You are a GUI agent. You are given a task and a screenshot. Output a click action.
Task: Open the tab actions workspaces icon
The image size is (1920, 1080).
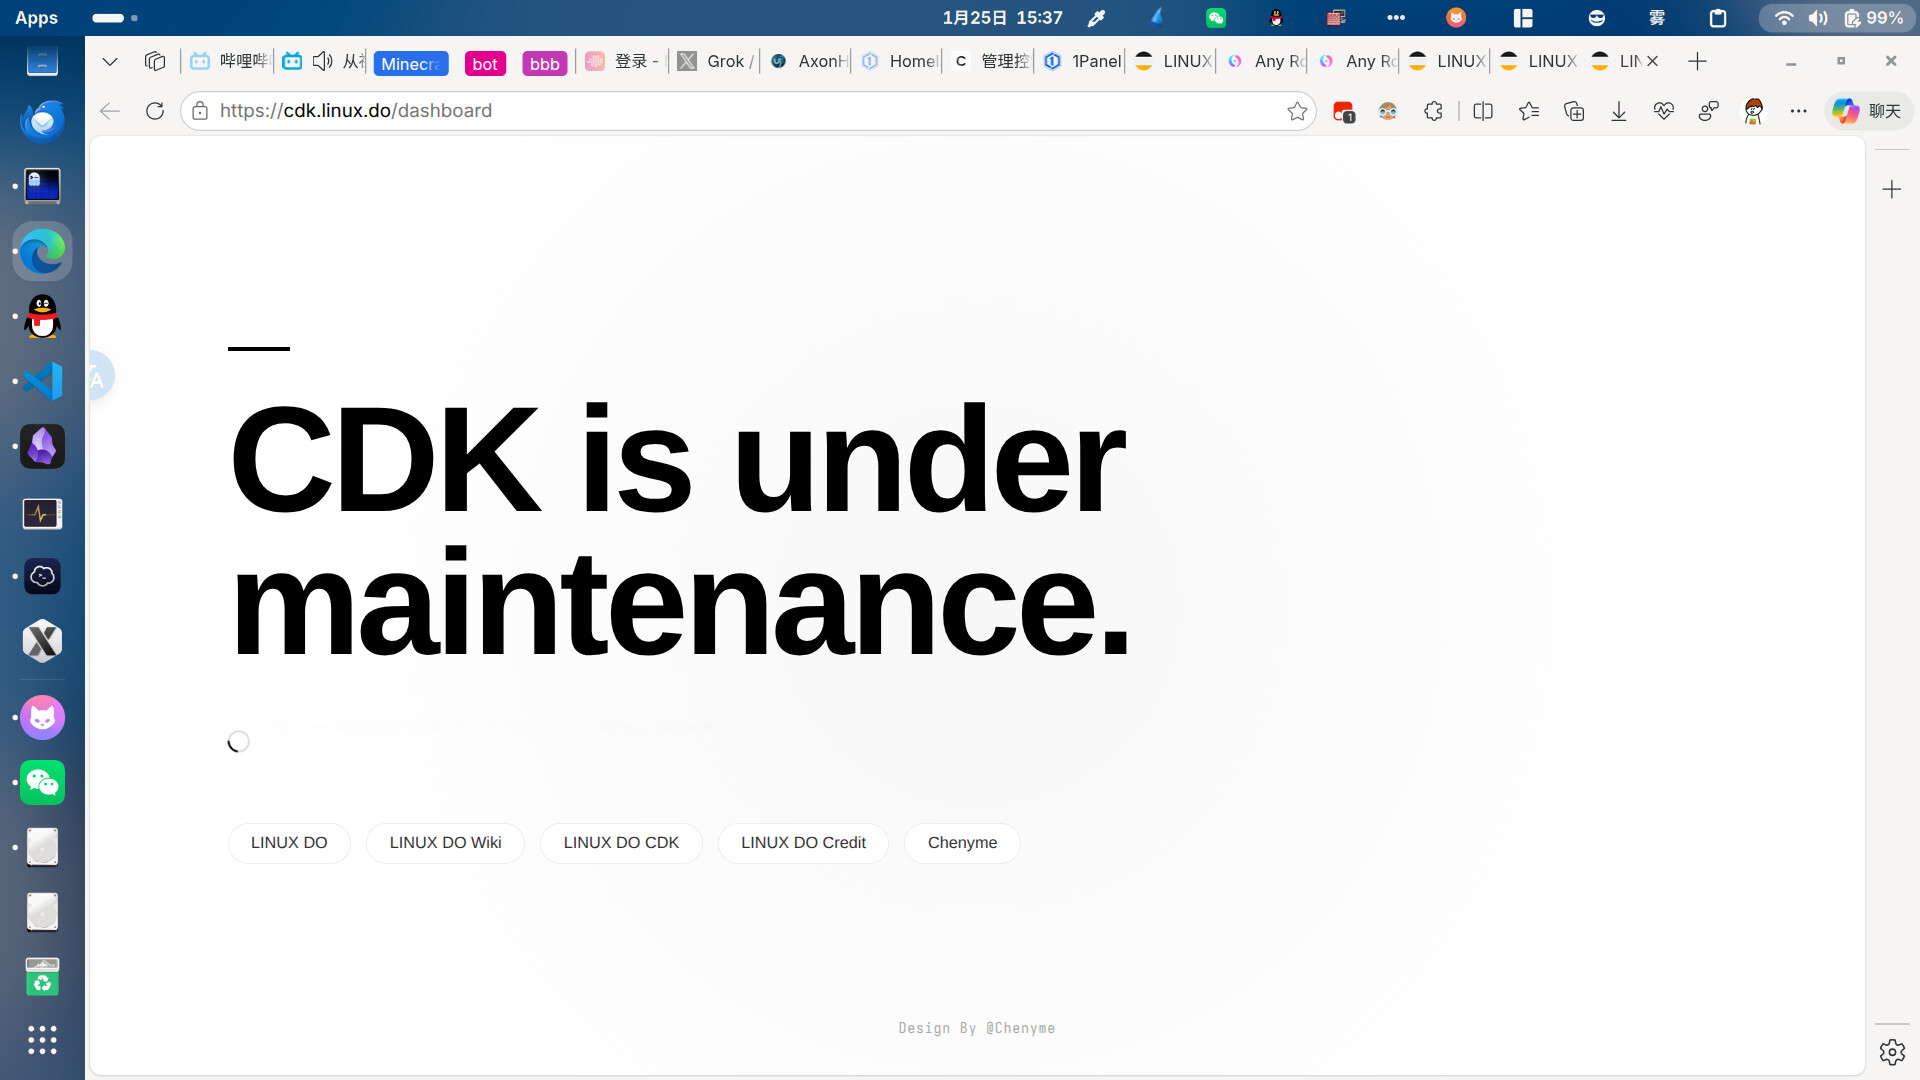tap(155, 61)
